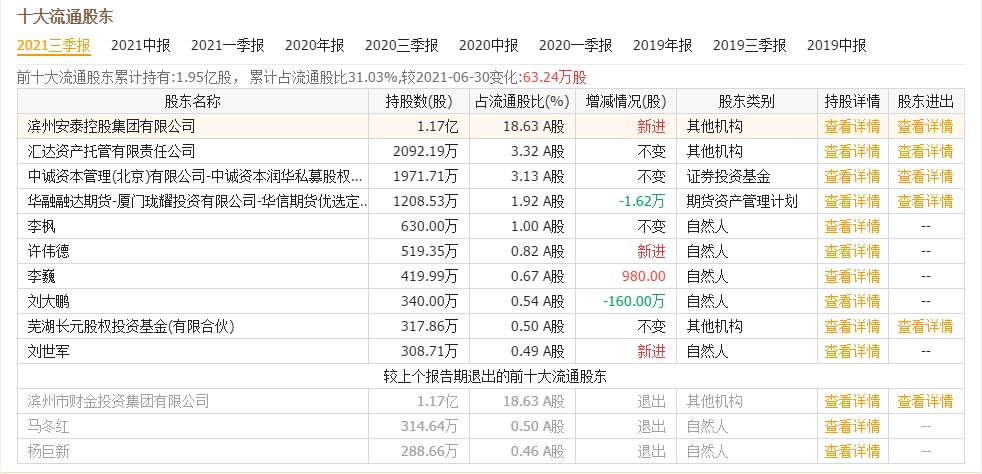Click exited shareholder name 马冬红
Screen dimensions: 982x474
coord(48,426)
